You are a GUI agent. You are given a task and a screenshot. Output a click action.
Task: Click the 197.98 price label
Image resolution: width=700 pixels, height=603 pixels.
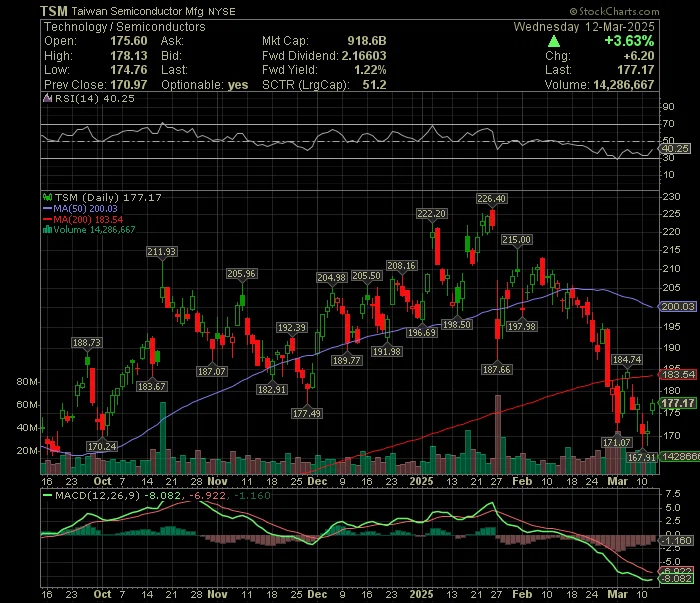tap(521, 327)
